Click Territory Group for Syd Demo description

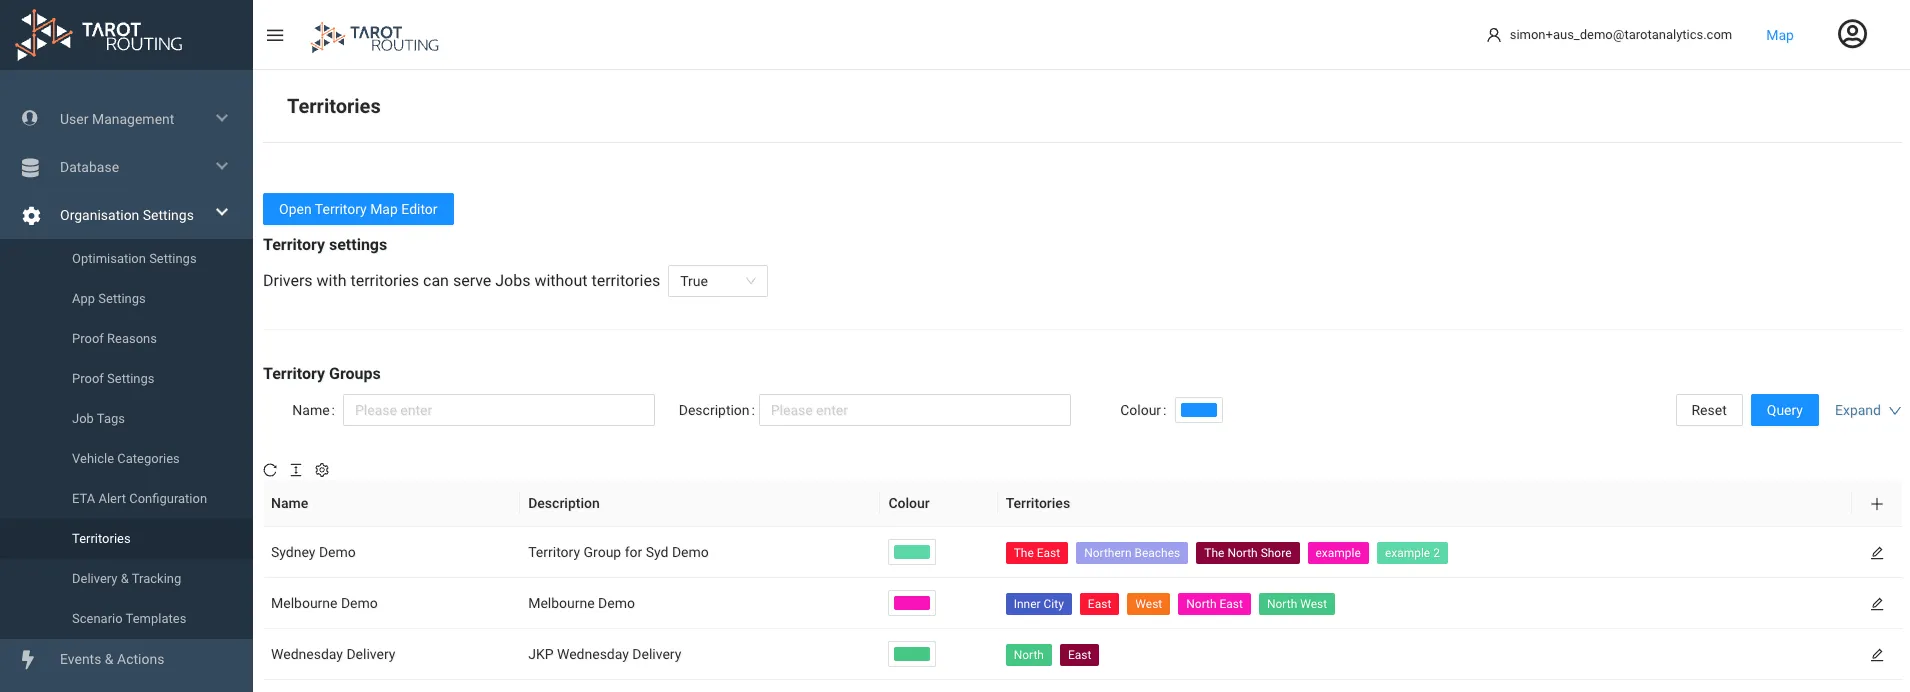pyautogui.click(x=618, y=552)
